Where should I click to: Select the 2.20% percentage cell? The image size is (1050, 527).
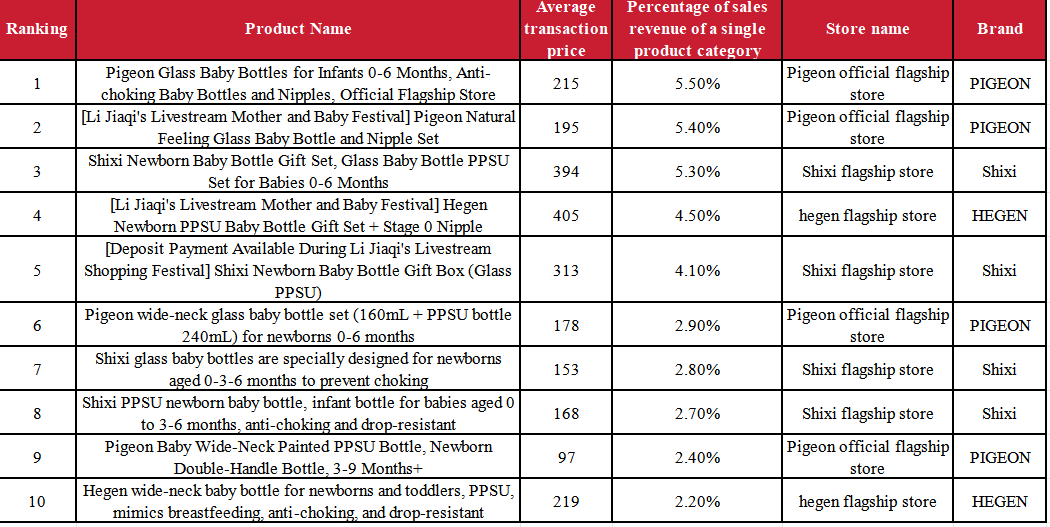[x=697, y=501]
